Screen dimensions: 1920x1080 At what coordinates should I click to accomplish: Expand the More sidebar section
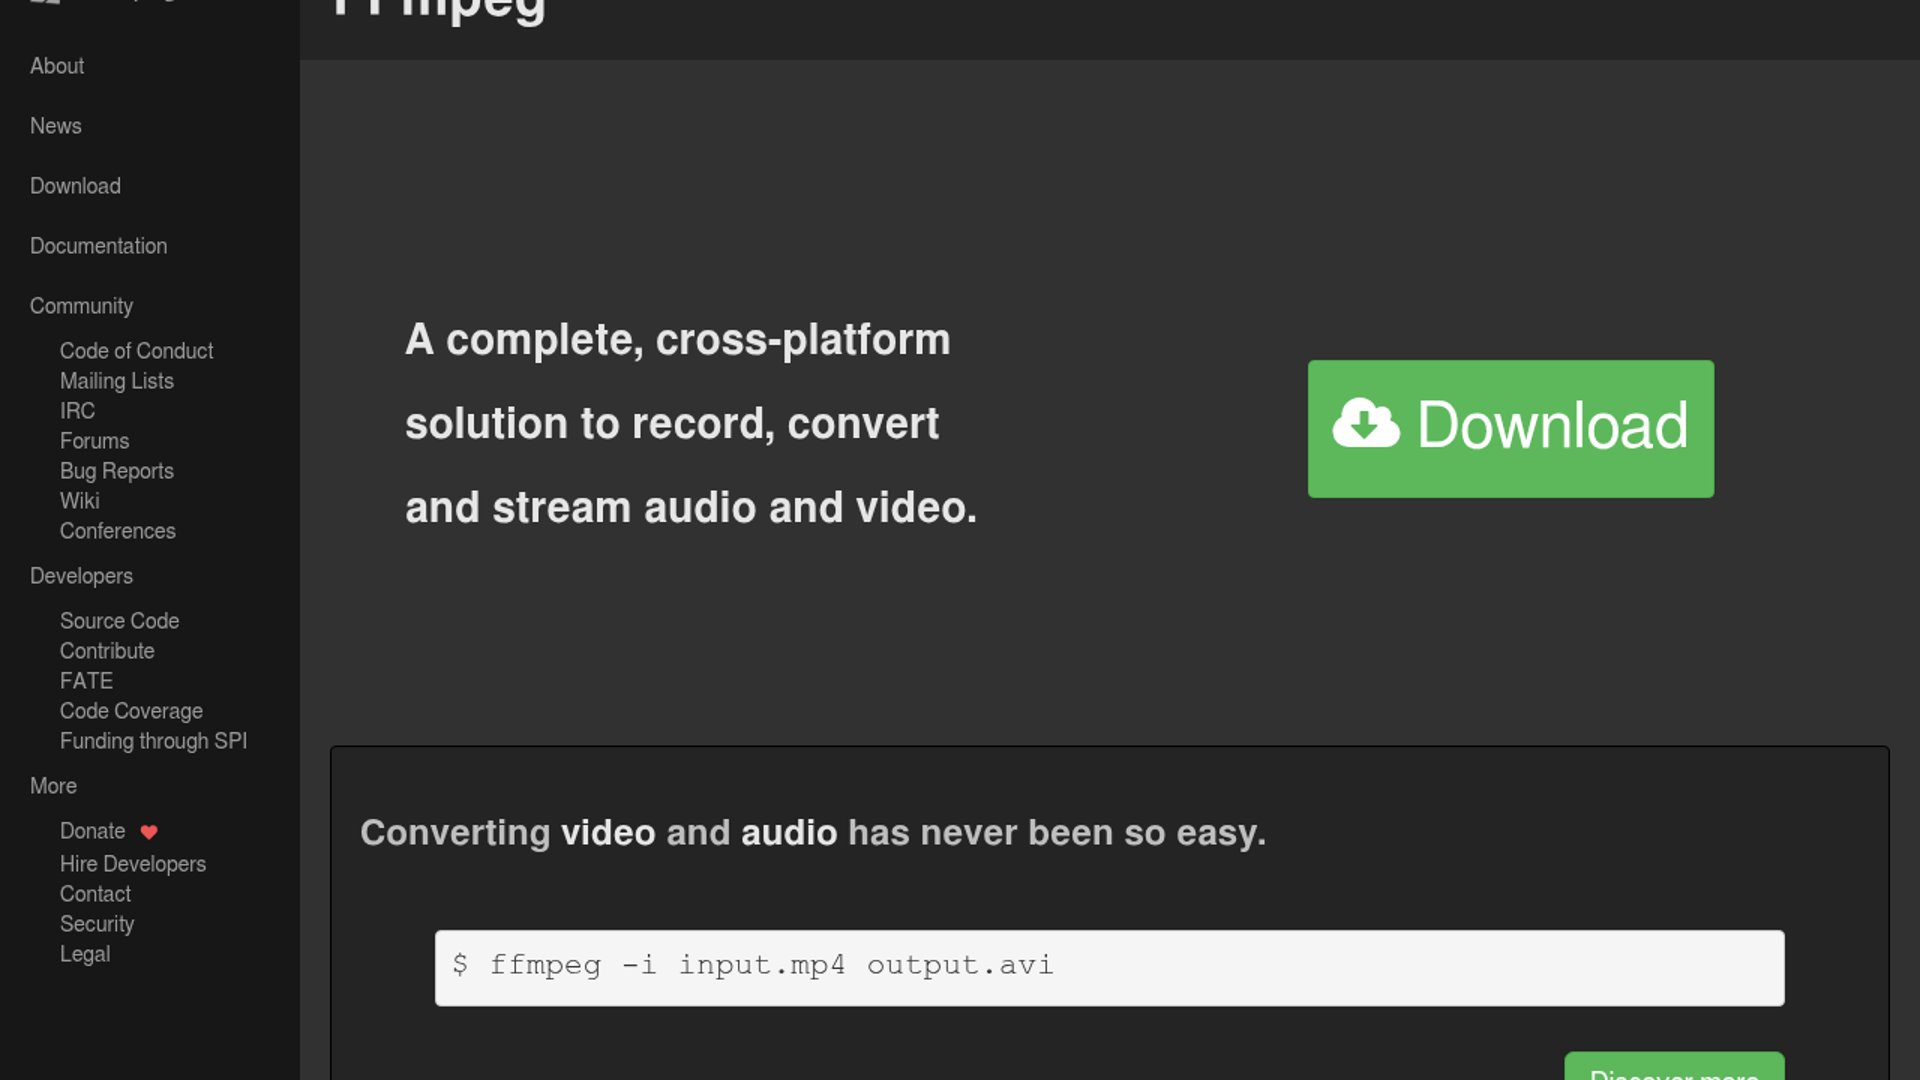coord(53,786)
